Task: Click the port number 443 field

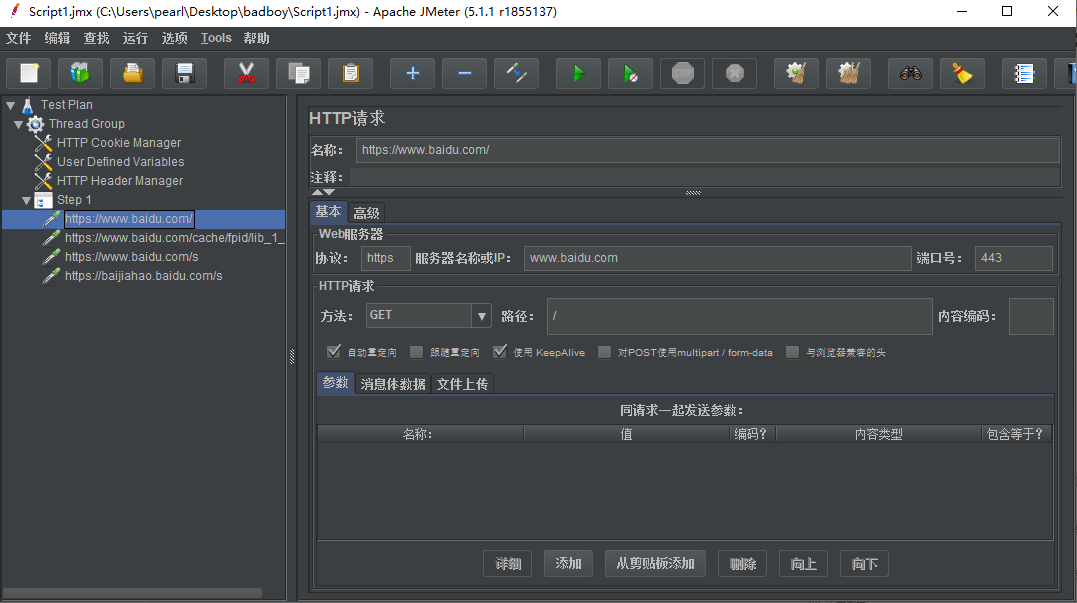Action: tap(1014, 258)
